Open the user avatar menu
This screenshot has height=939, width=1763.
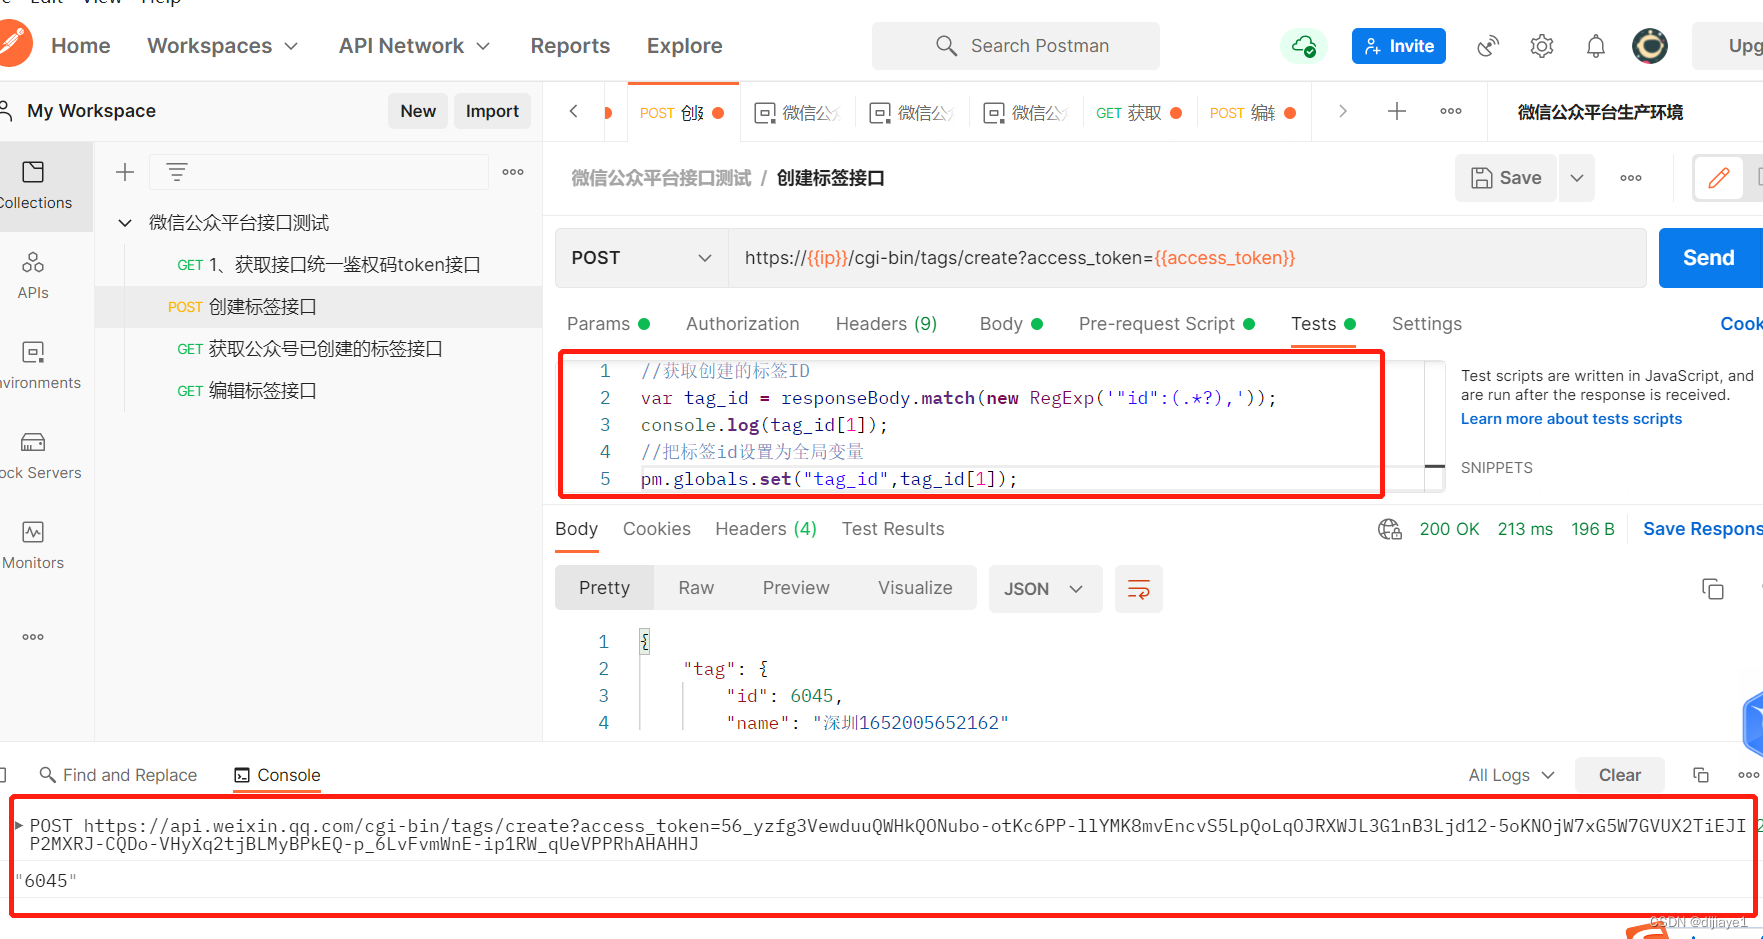pyautogui.click(x=1650, y=46)
